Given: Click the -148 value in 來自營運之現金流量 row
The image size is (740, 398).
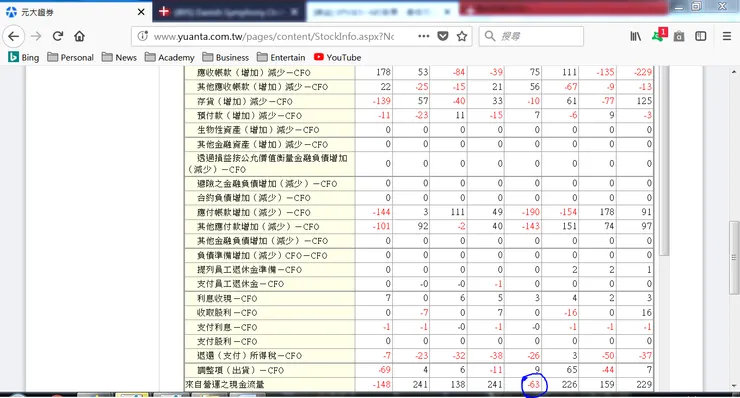Looking at the screenshot, I should [x=381, y=385].
